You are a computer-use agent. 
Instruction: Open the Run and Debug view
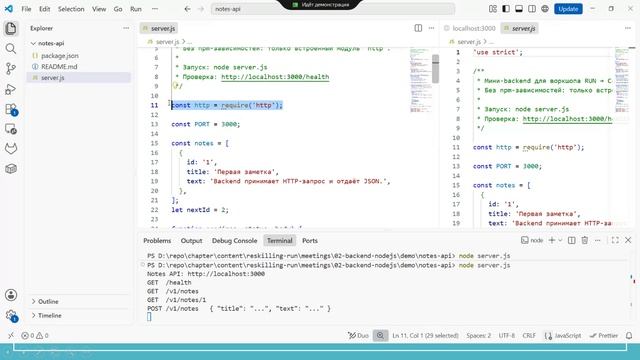tap(11, 89)
